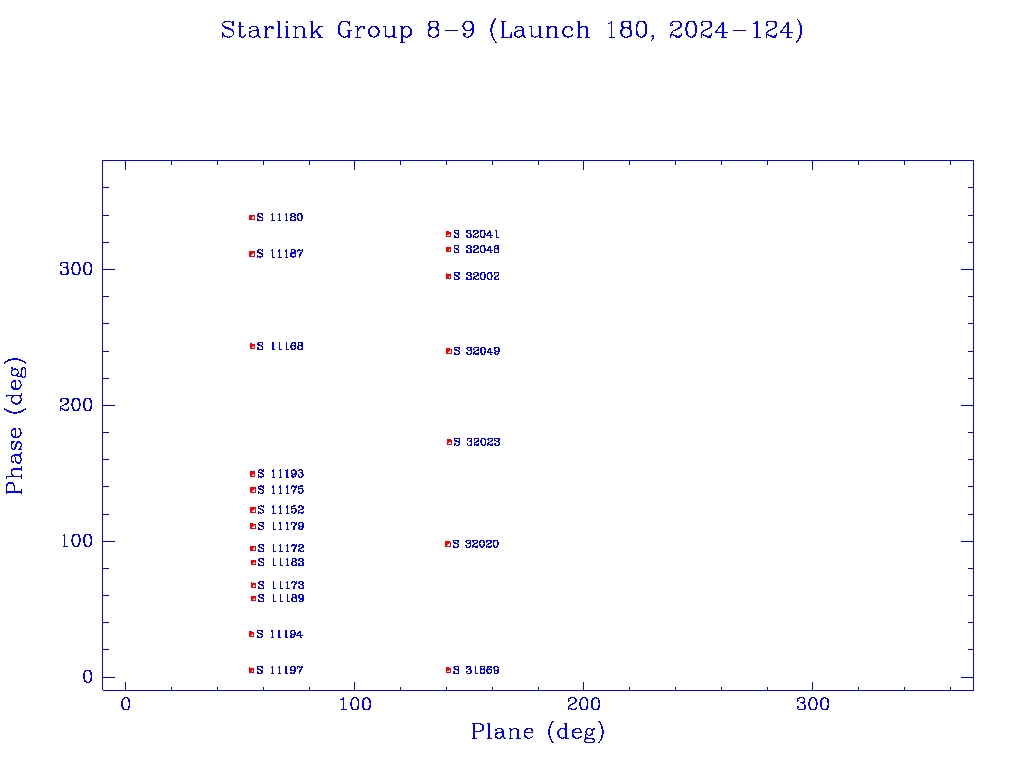1024x768 pixels.
Task: Click the 200 tick on Plane axis
Action: [583, 704]
